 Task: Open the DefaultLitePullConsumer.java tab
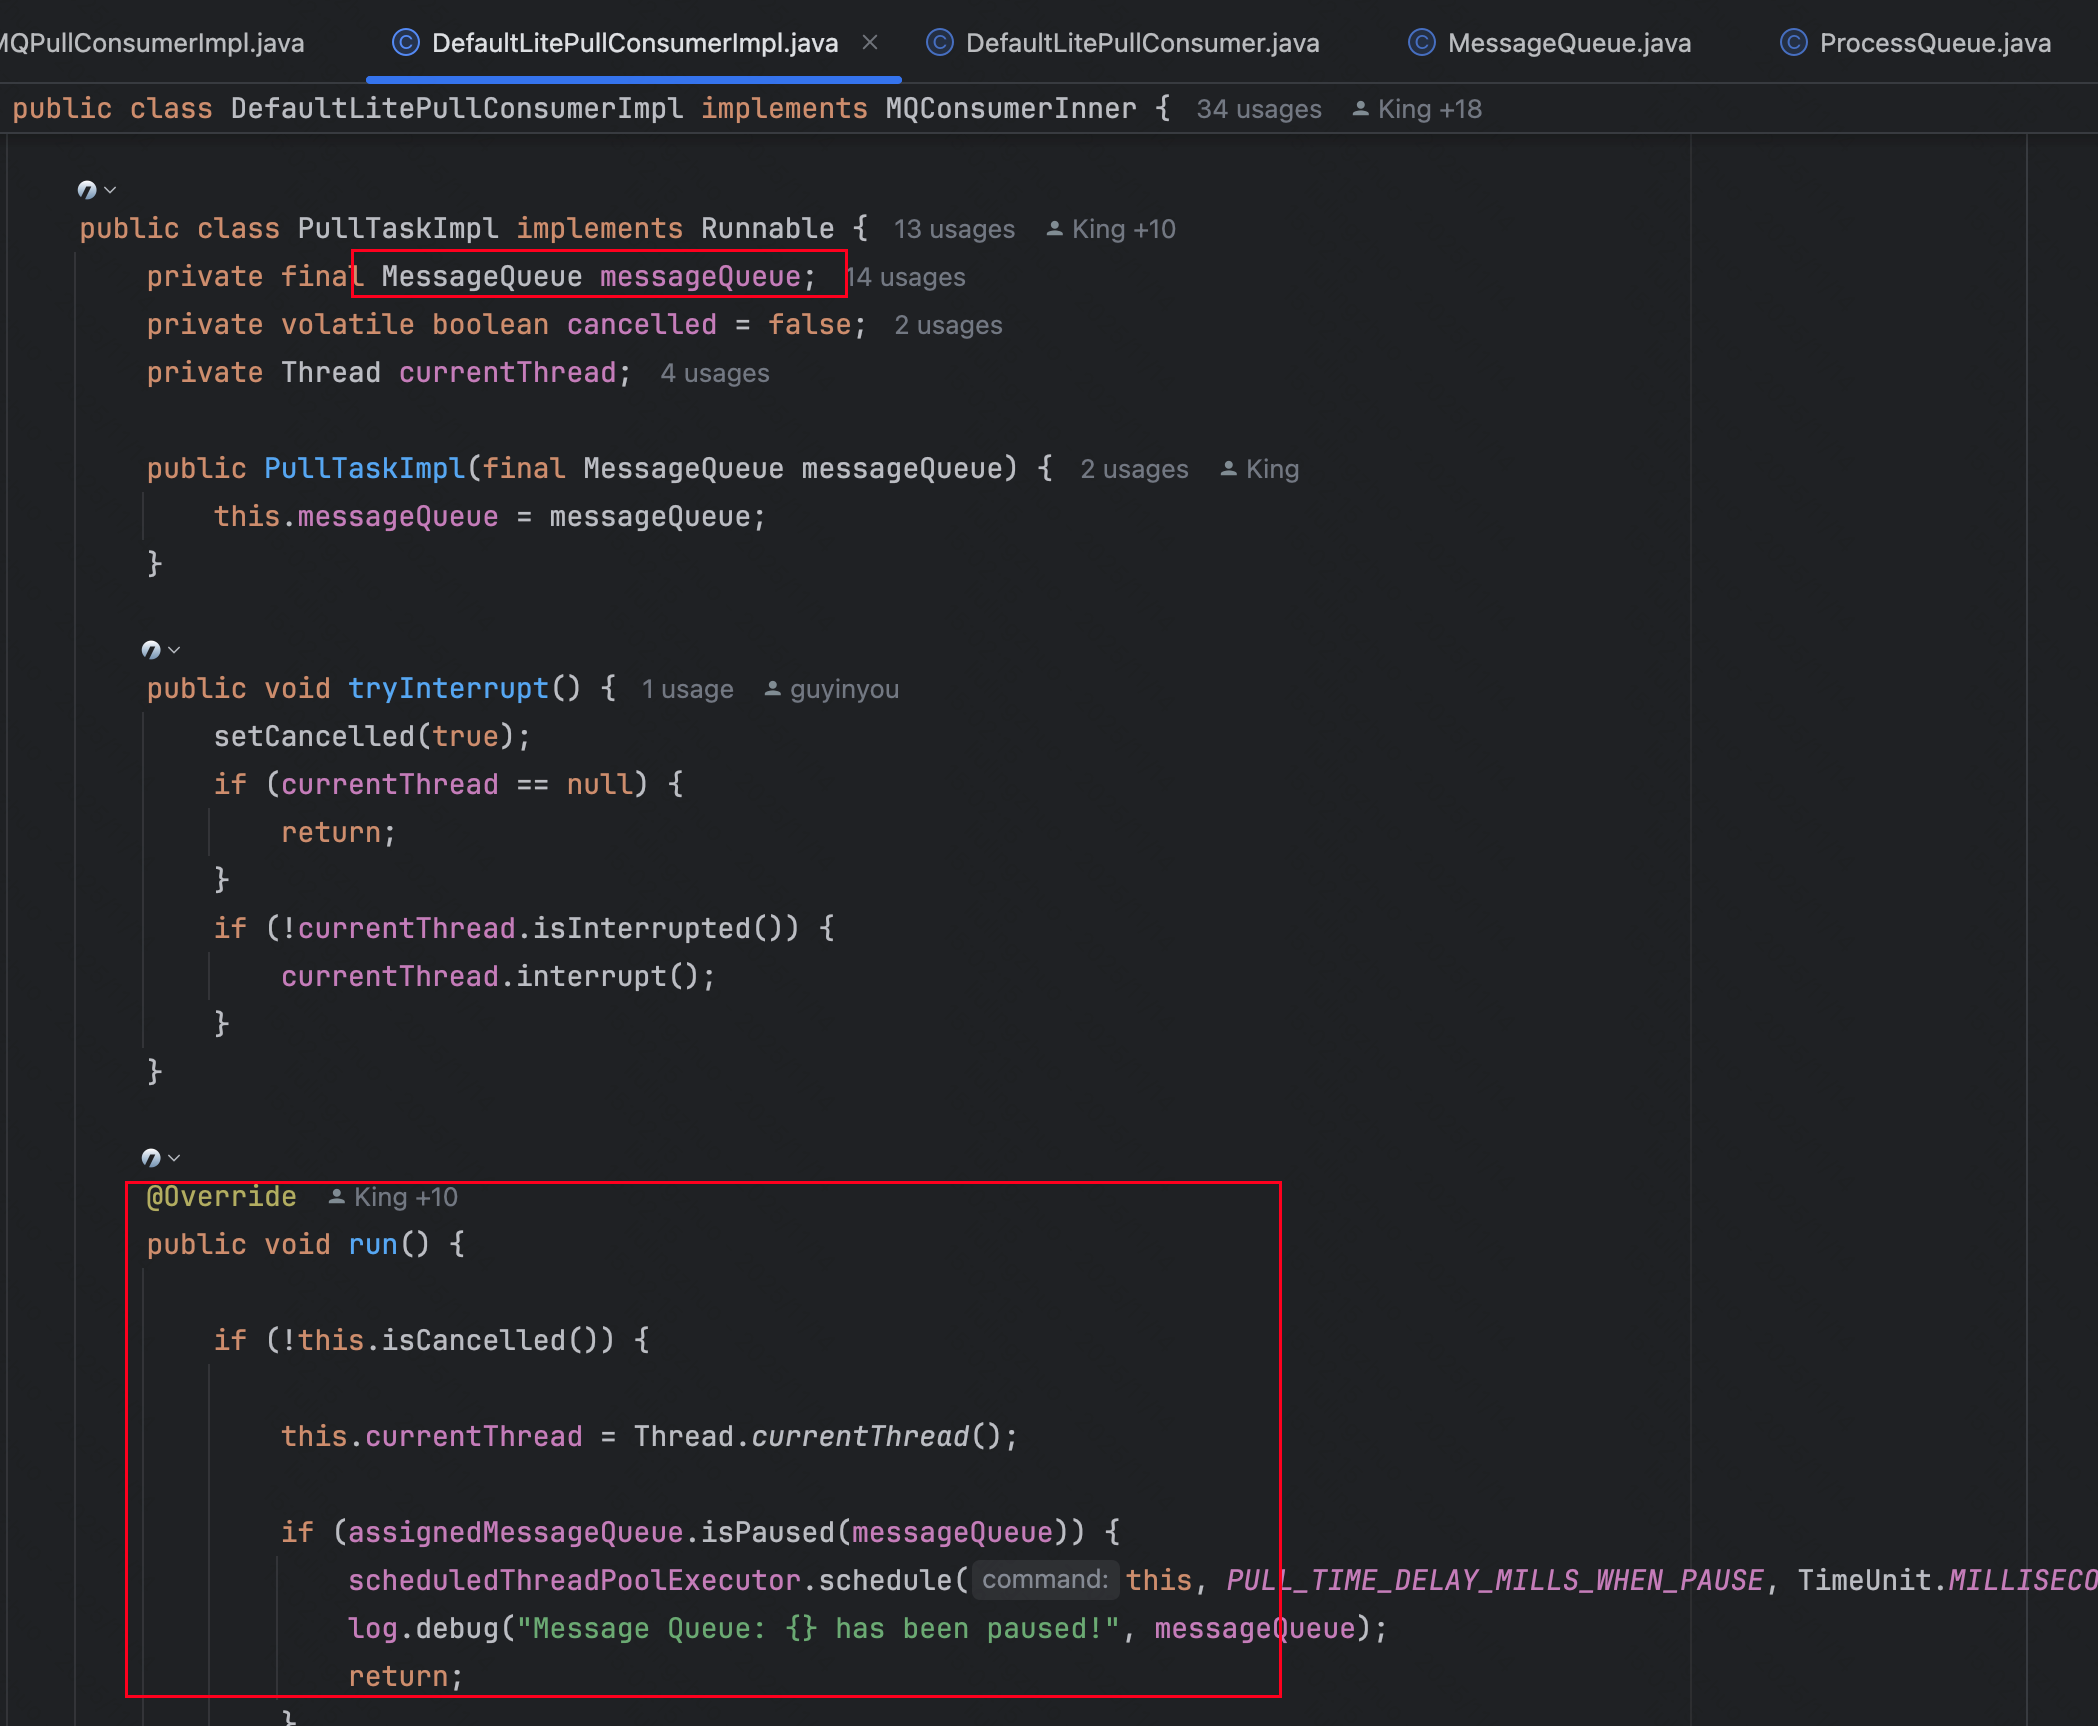tap(1142, 43)
